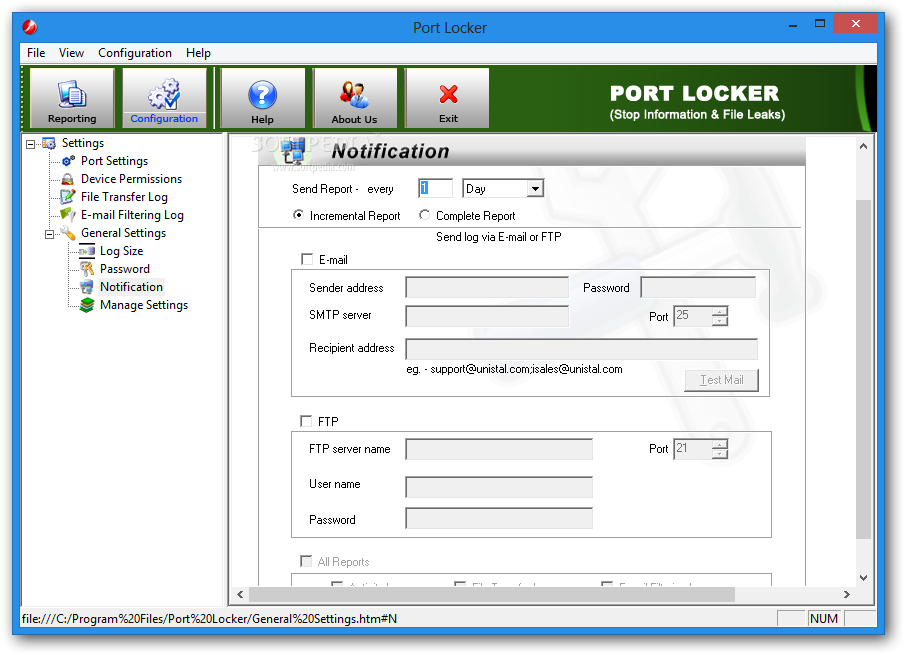
Task: Click the horizontal scrollbar thumb
Action: click(x=492, y=594)
